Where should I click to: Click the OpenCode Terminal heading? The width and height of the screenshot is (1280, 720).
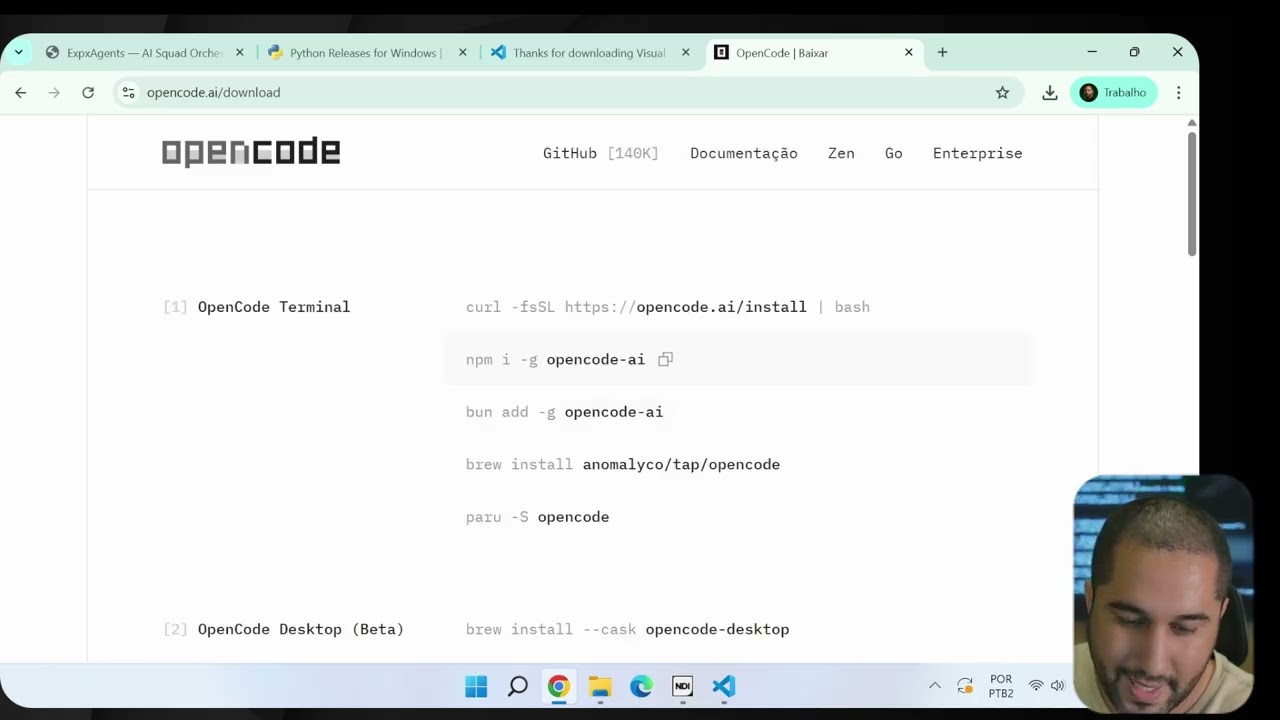(x=274, y=307)
